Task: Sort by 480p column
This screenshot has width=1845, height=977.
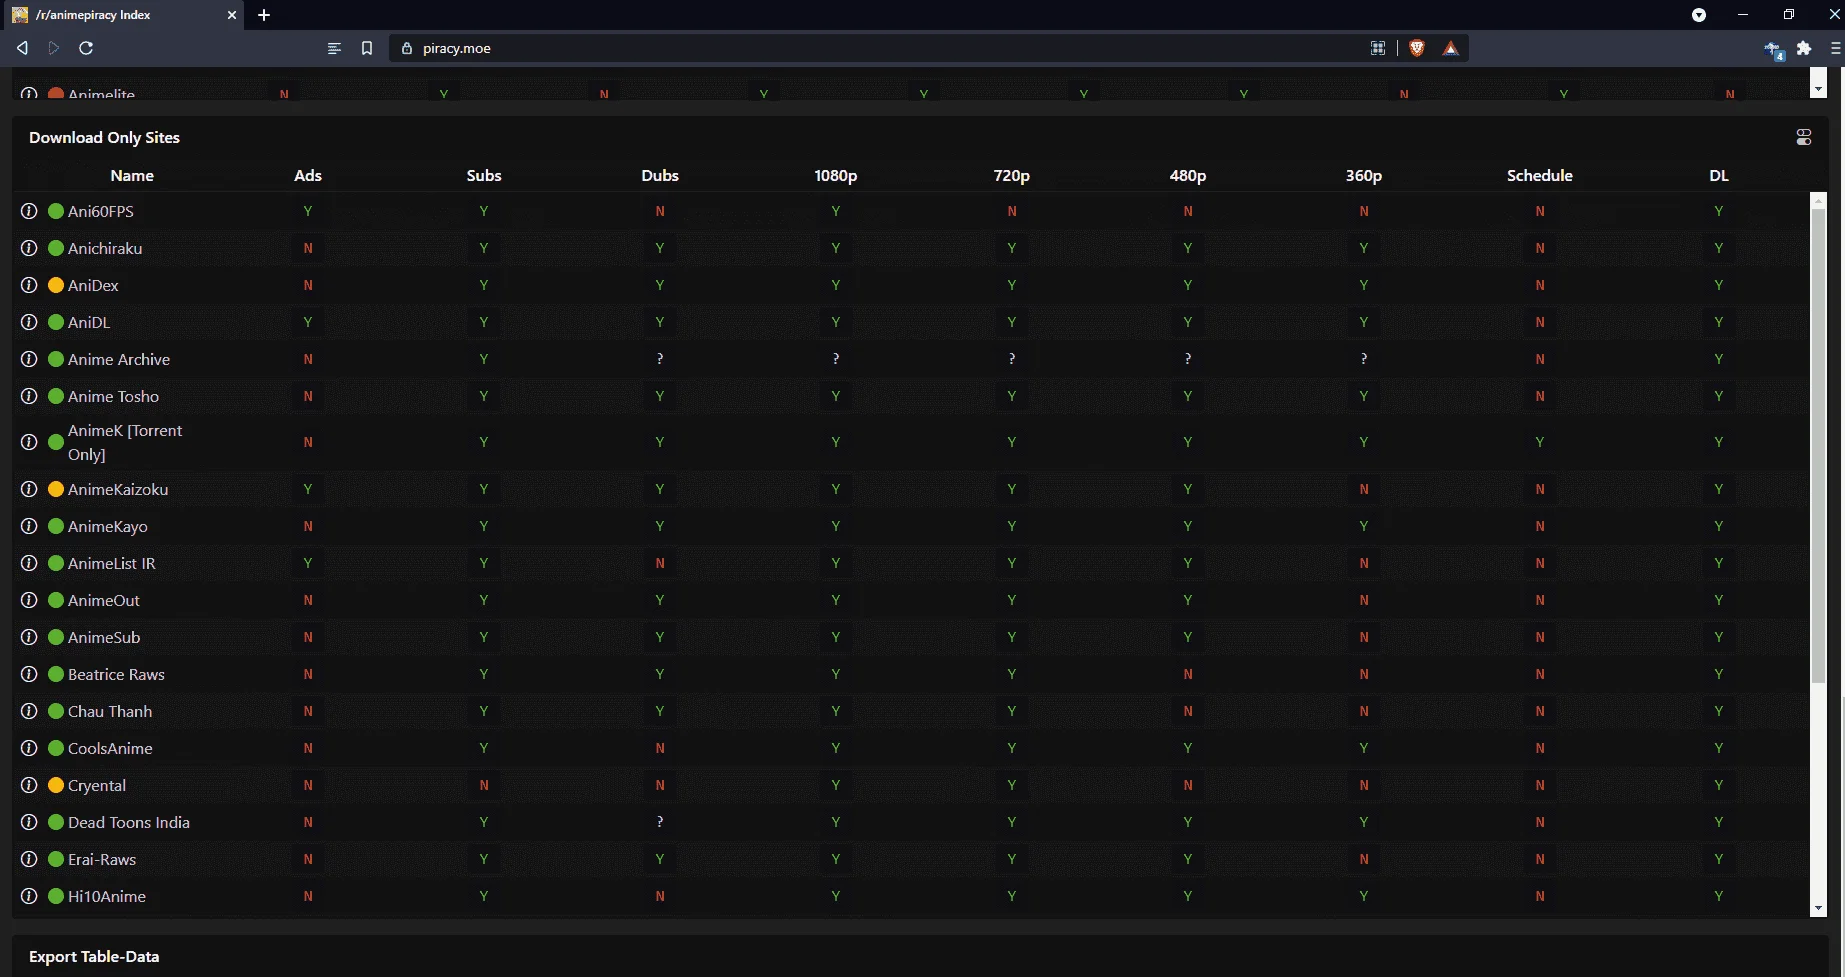Action: 1188,175
